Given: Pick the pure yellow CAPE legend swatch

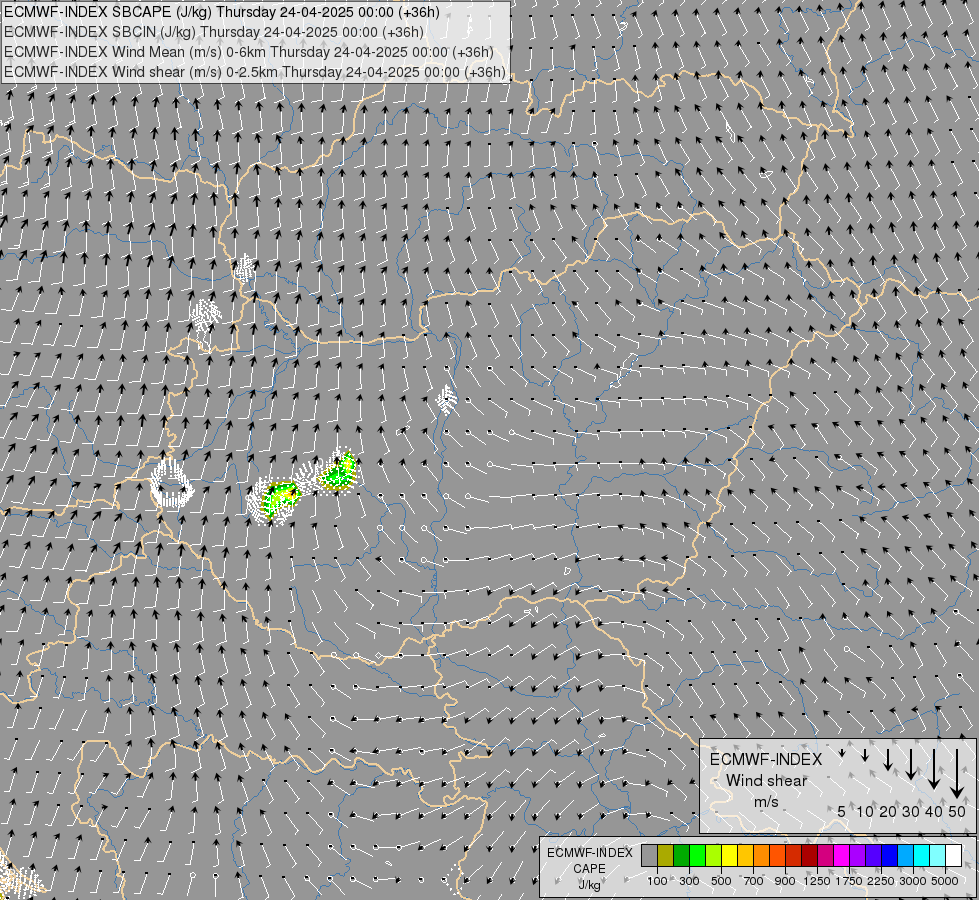Looking at the screenshot, I should tap(729, 856).
